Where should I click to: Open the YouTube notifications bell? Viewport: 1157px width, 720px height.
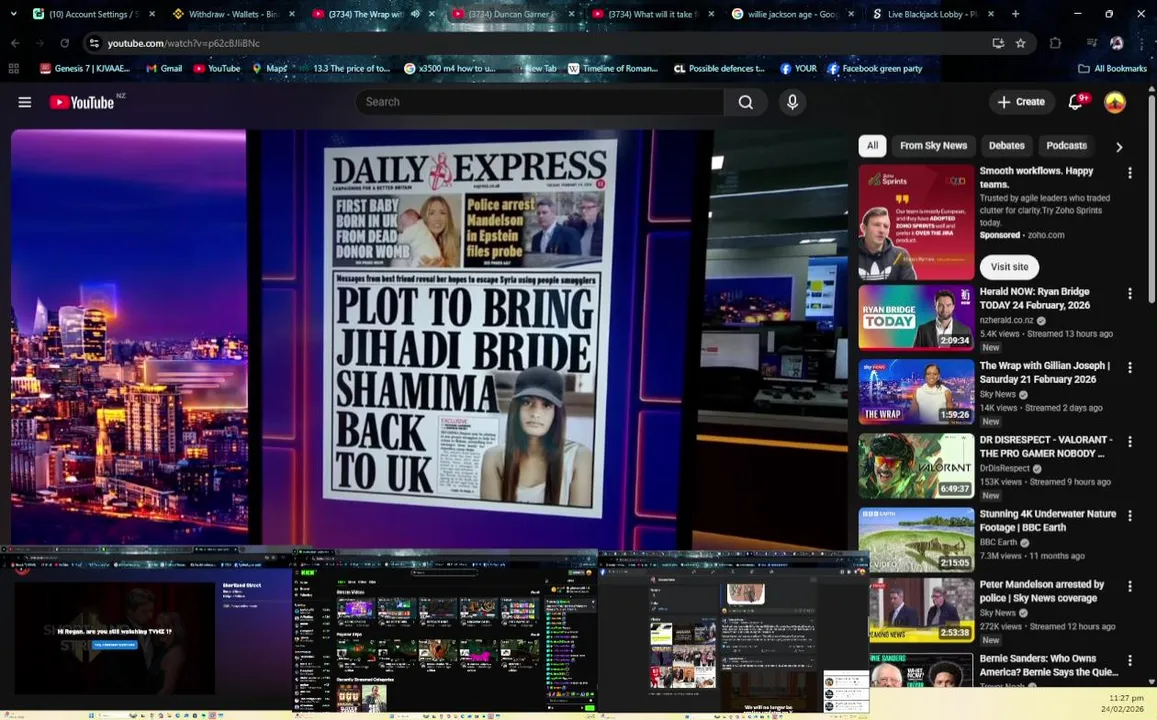click(1076, 102)
